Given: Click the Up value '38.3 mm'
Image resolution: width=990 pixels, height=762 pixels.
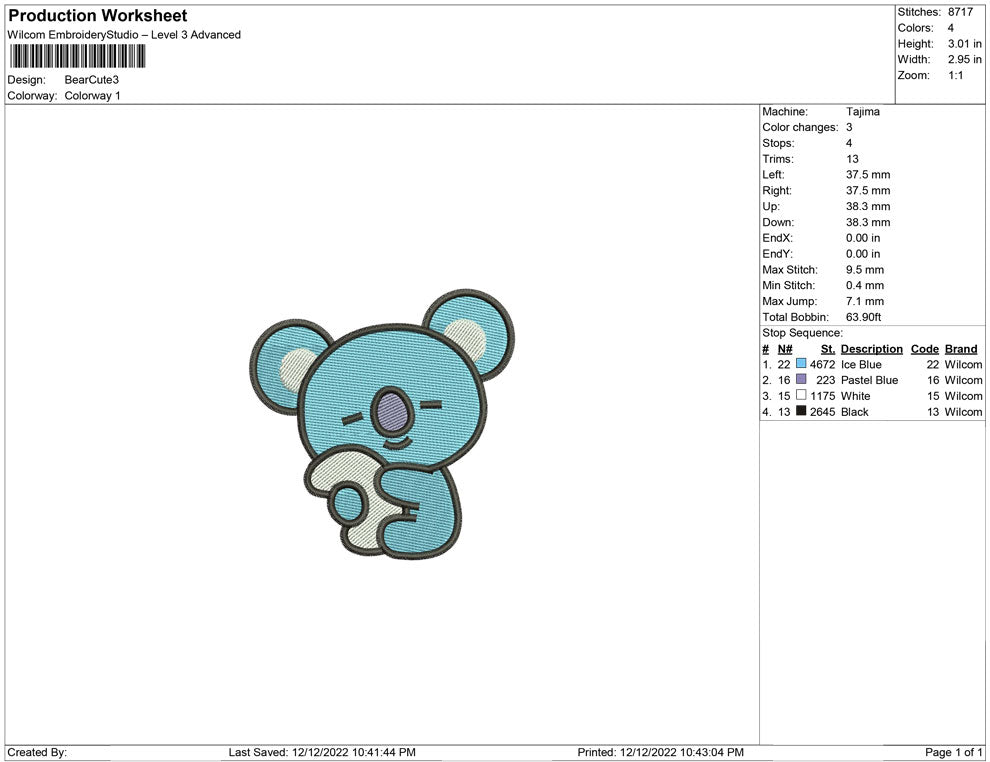Looking at the screenshot, I should tap(868, 206).
